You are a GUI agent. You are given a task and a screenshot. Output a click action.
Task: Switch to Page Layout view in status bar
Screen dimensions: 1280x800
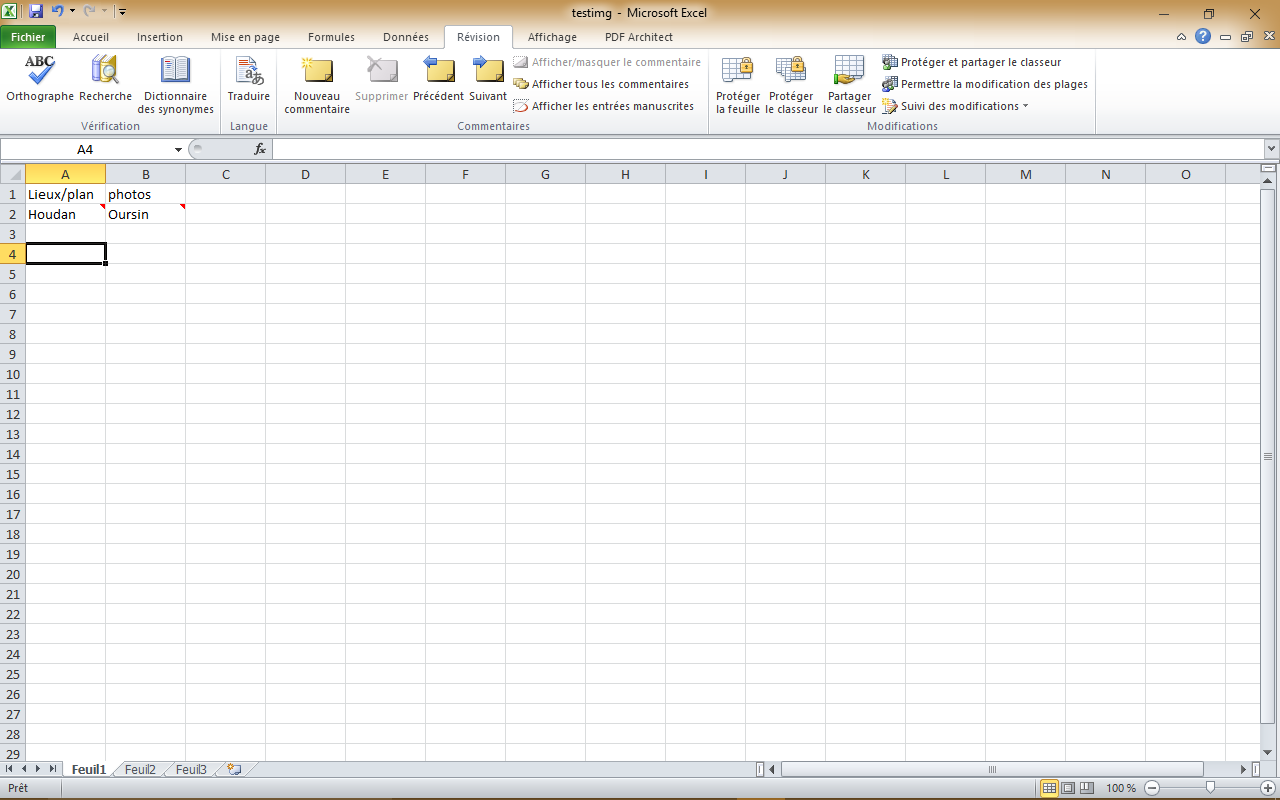[1068, 788]
